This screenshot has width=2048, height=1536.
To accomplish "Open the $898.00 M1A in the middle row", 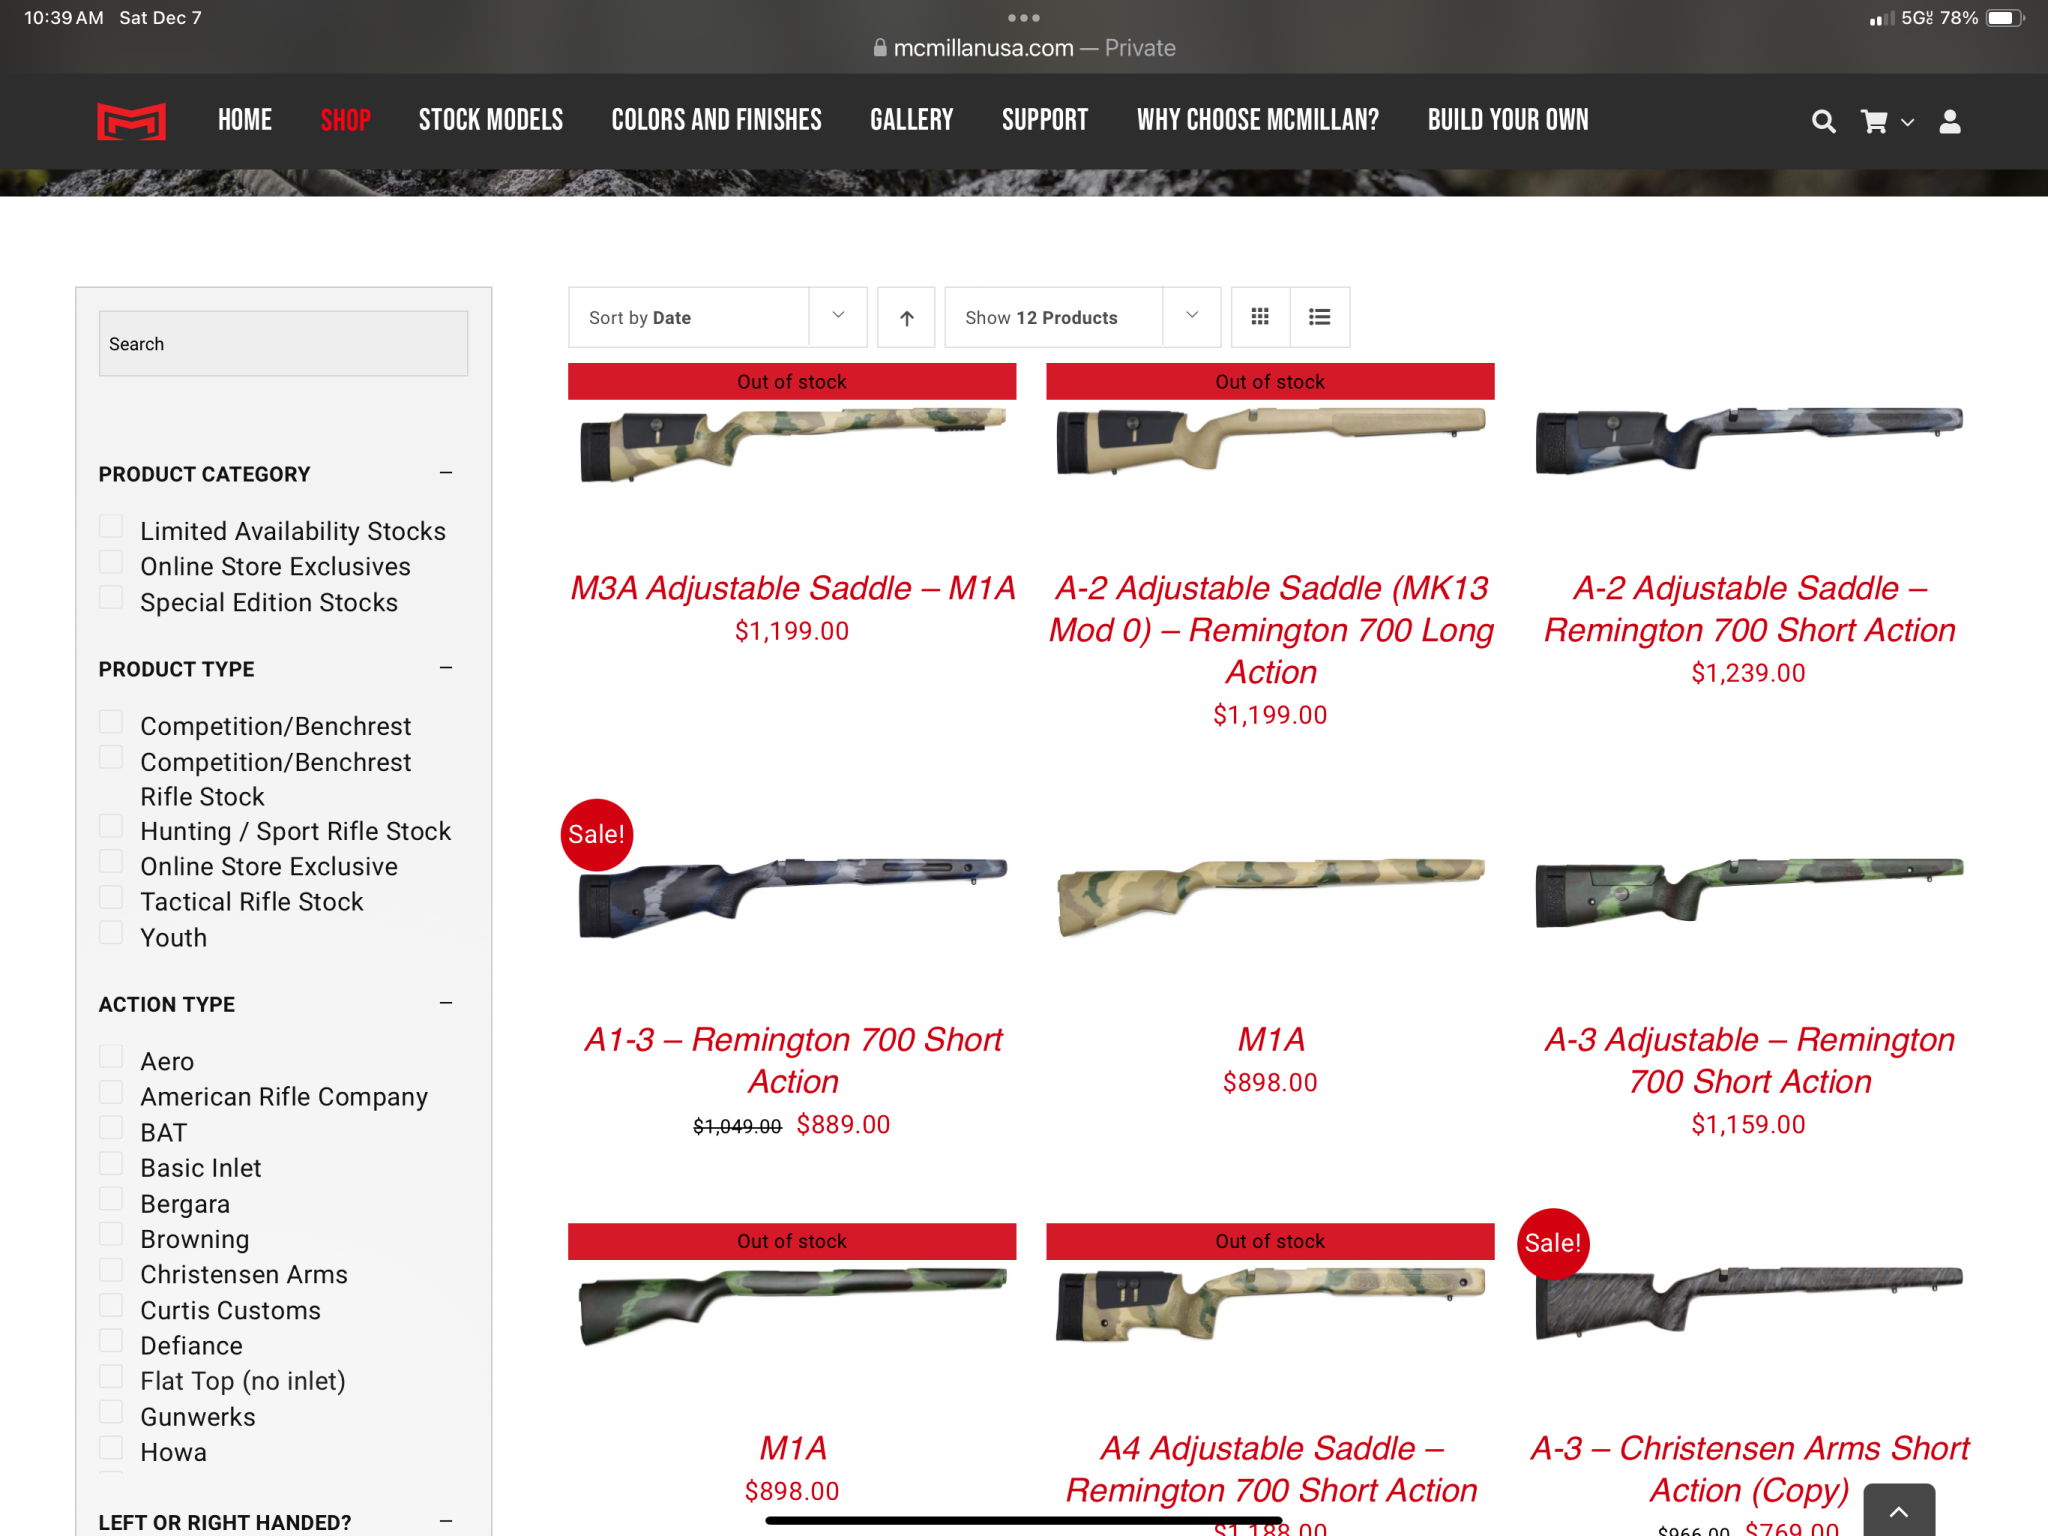I will coord(1271,1040).
